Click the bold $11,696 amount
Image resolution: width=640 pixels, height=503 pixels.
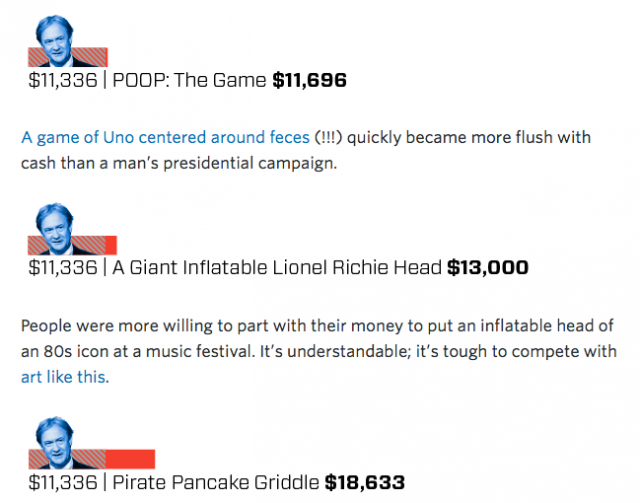309,80
